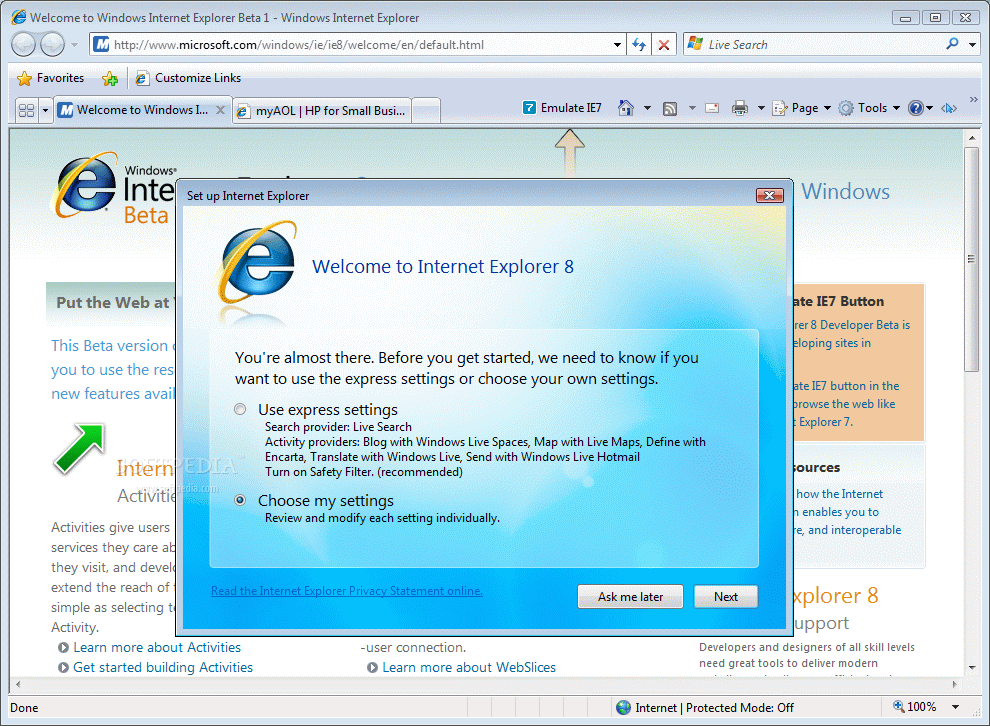Image resolution: width=990 pixels, height=726 pixels.
Task: Click the Emulate IE7 toolbar button
Action: [563, 108]
